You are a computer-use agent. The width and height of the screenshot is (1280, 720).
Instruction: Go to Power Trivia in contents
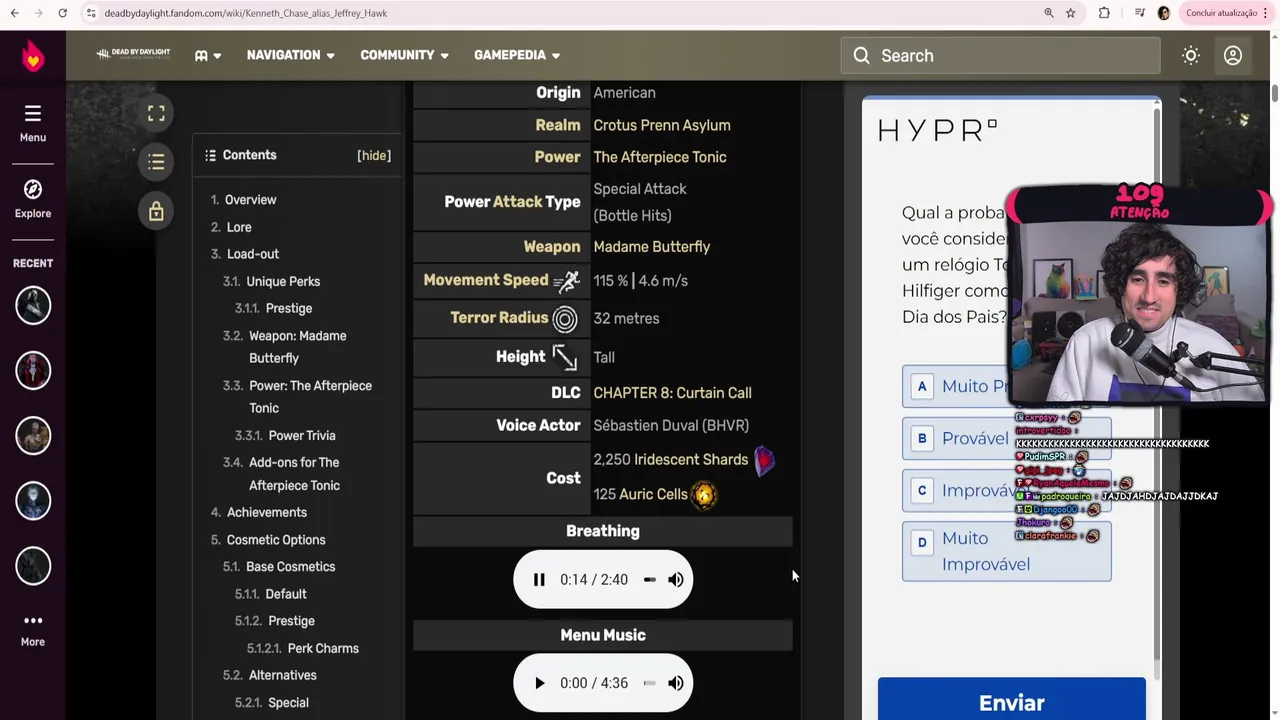pos(302,436)
